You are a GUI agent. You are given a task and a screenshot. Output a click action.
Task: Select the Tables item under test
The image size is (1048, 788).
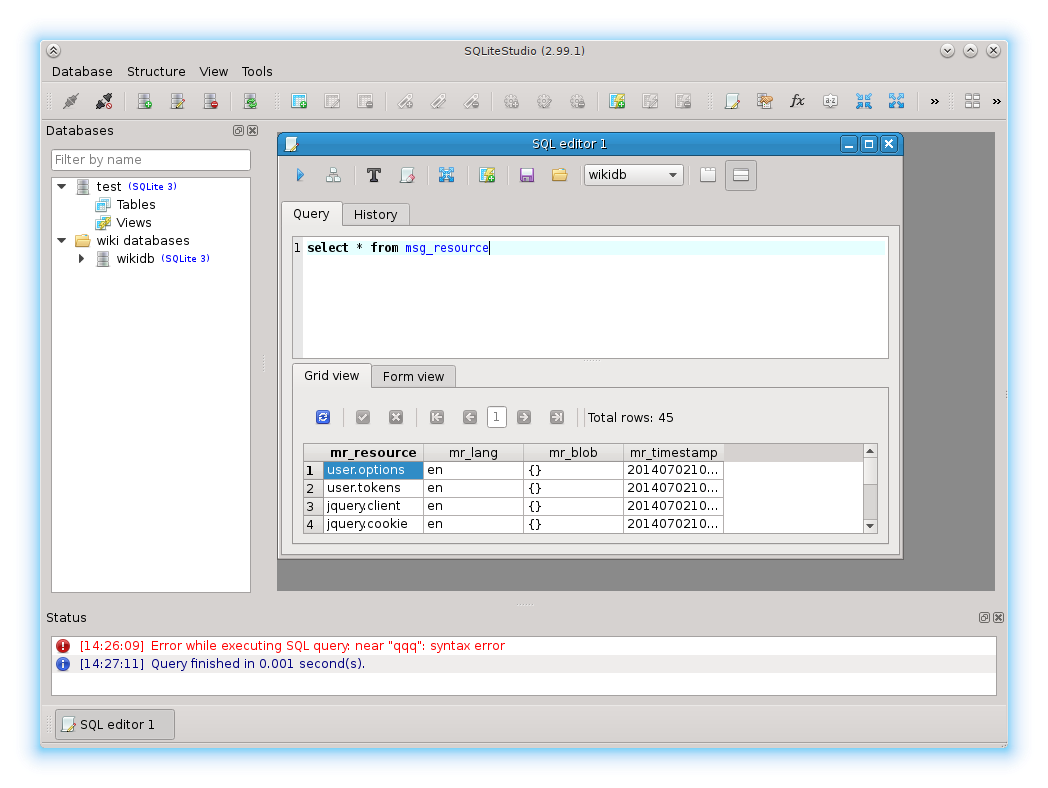[136, 205]
